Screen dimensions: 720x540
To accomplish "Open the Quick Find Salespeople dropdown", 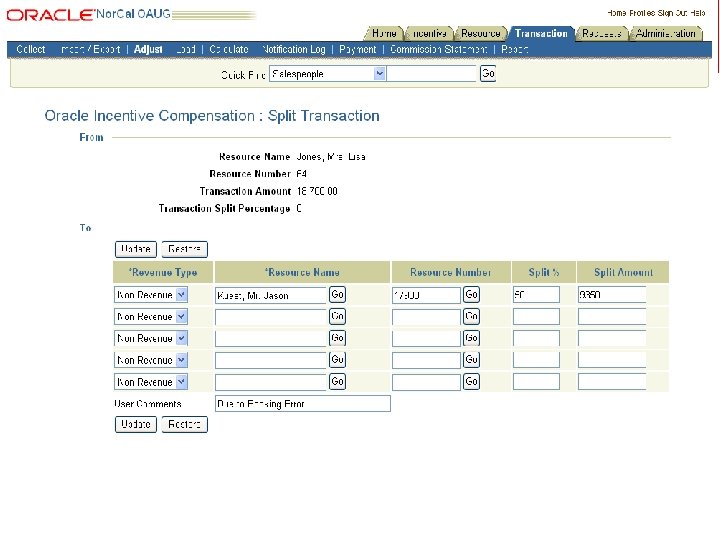I will (327, 73).
